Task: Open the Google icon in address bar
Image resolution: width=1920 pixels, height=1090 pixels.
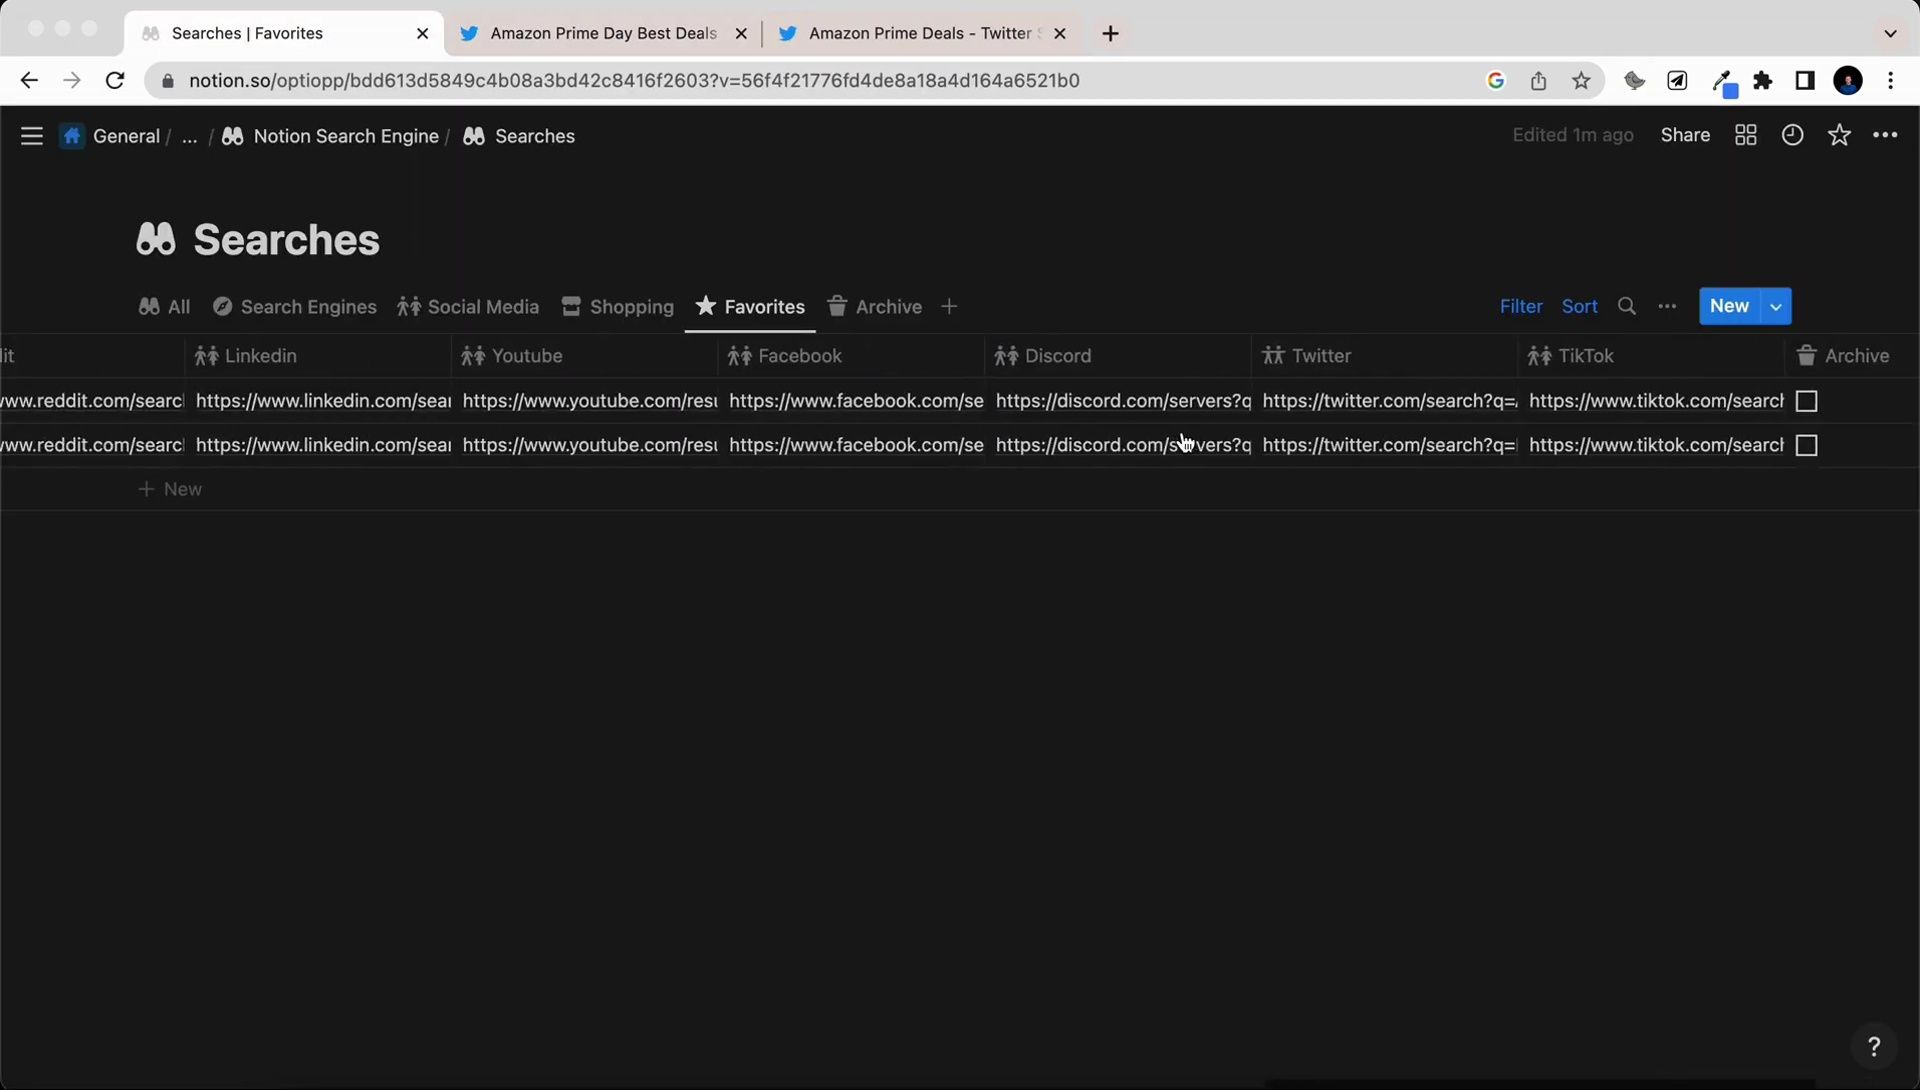Action: 1495,81
